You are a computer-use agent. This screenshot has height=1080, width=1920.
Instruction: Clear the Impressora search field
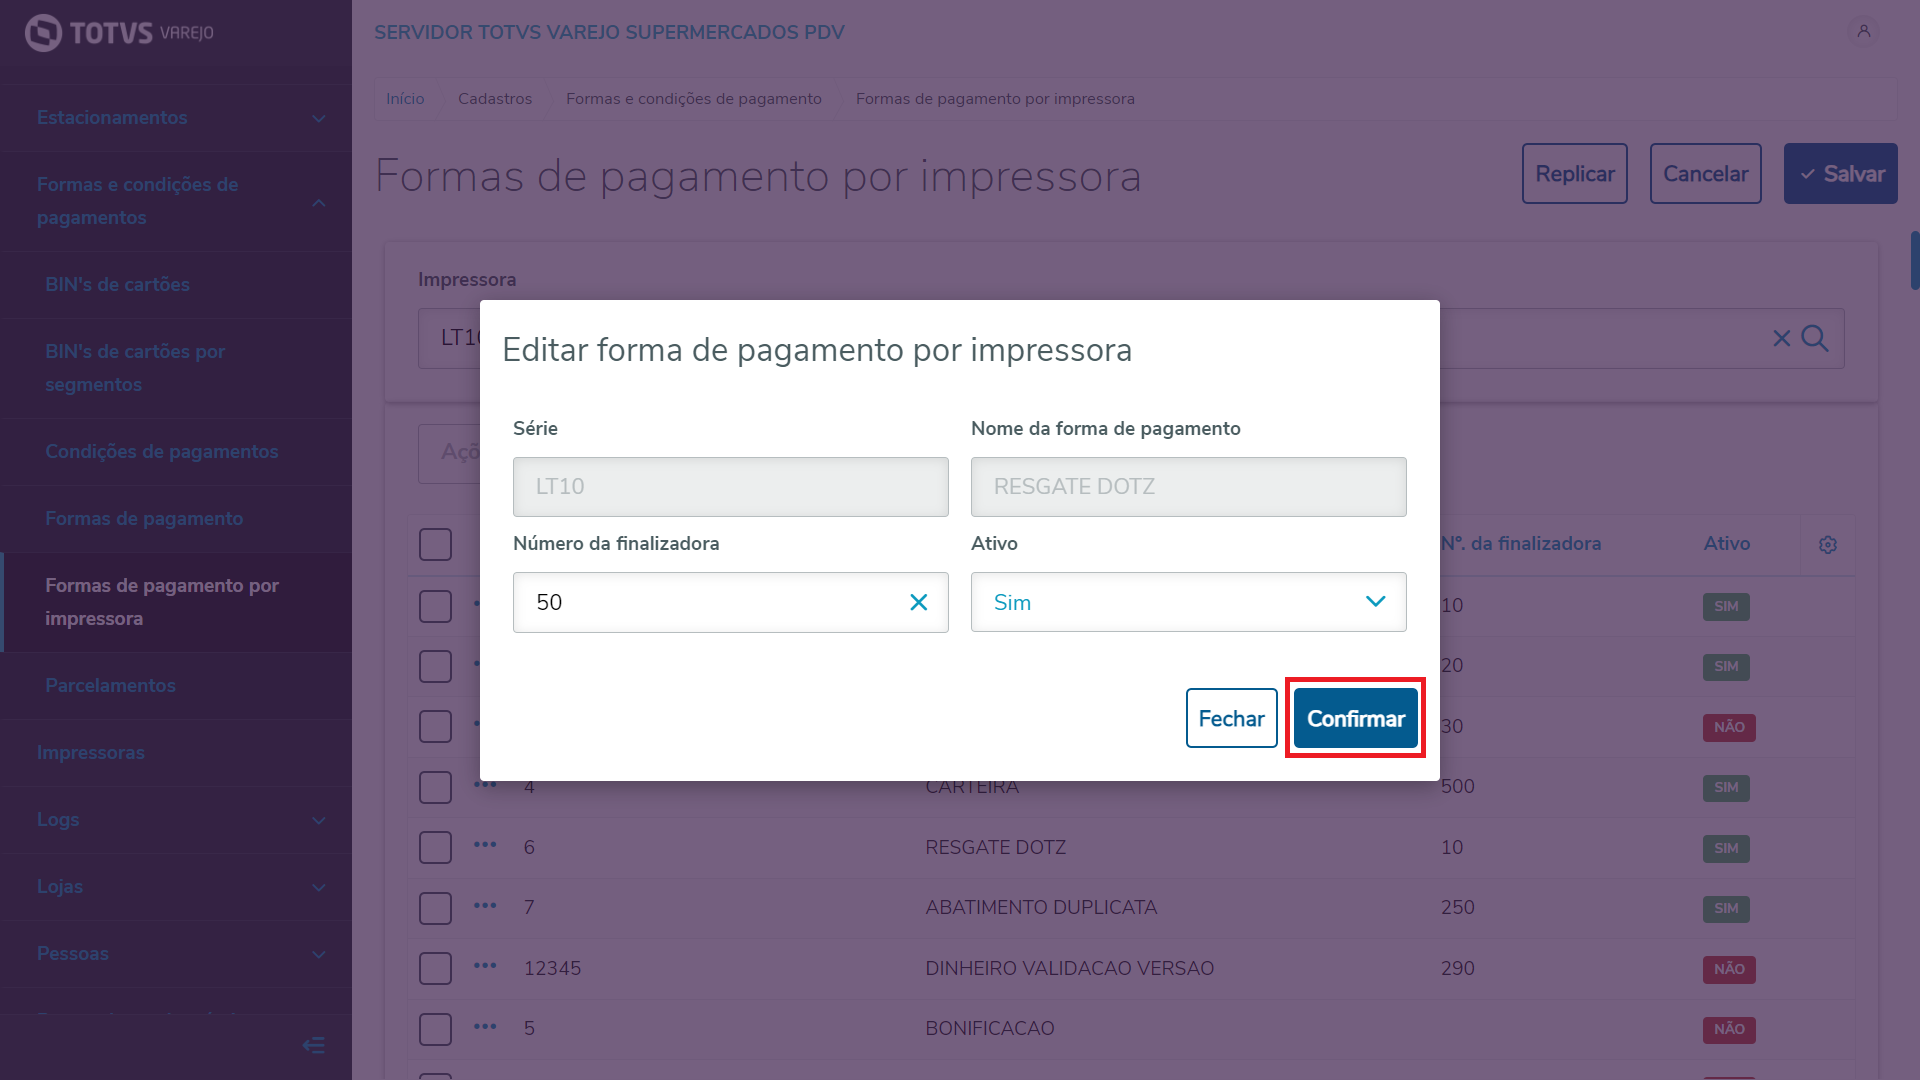(1781, 339)
